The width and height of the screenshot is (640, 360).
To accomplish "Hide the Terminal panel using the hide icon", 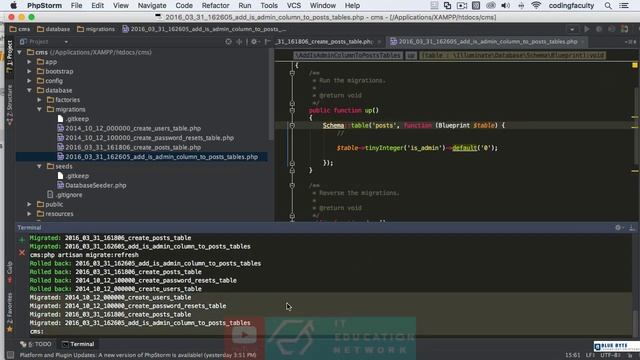I will click(632, 228).
